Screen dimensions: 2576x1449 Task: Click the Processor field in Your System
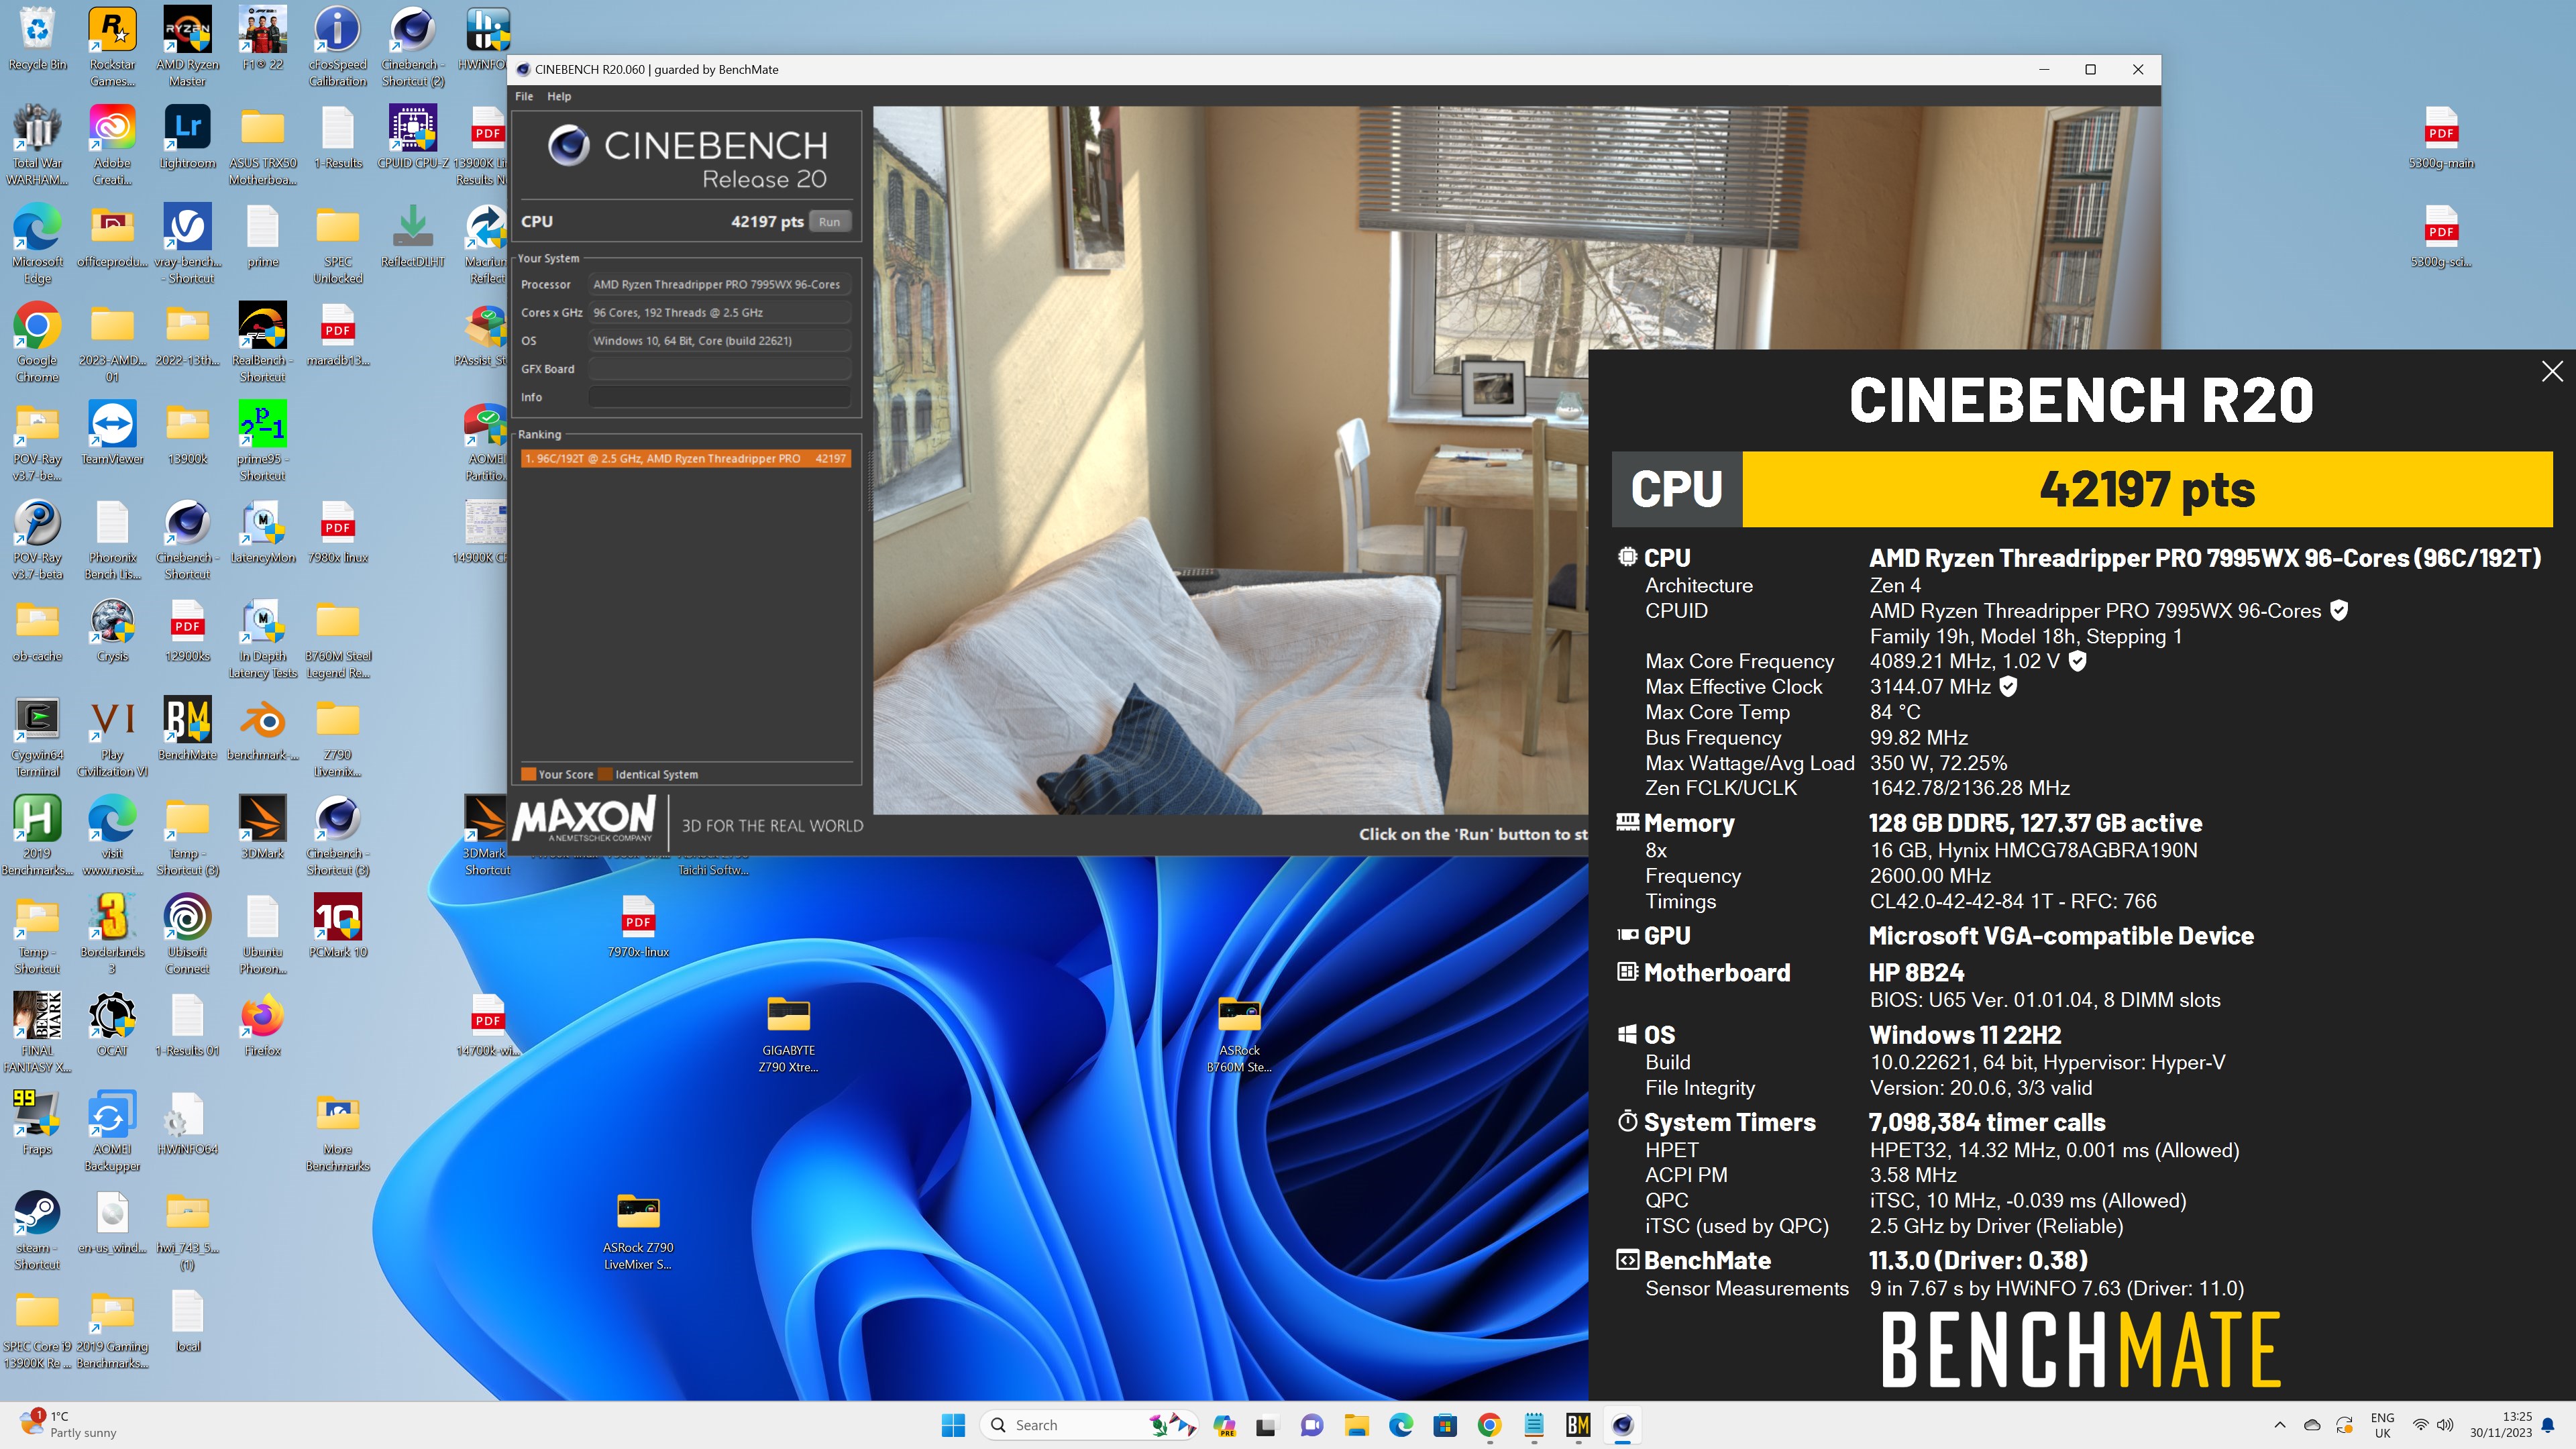[x=719, y=284]
